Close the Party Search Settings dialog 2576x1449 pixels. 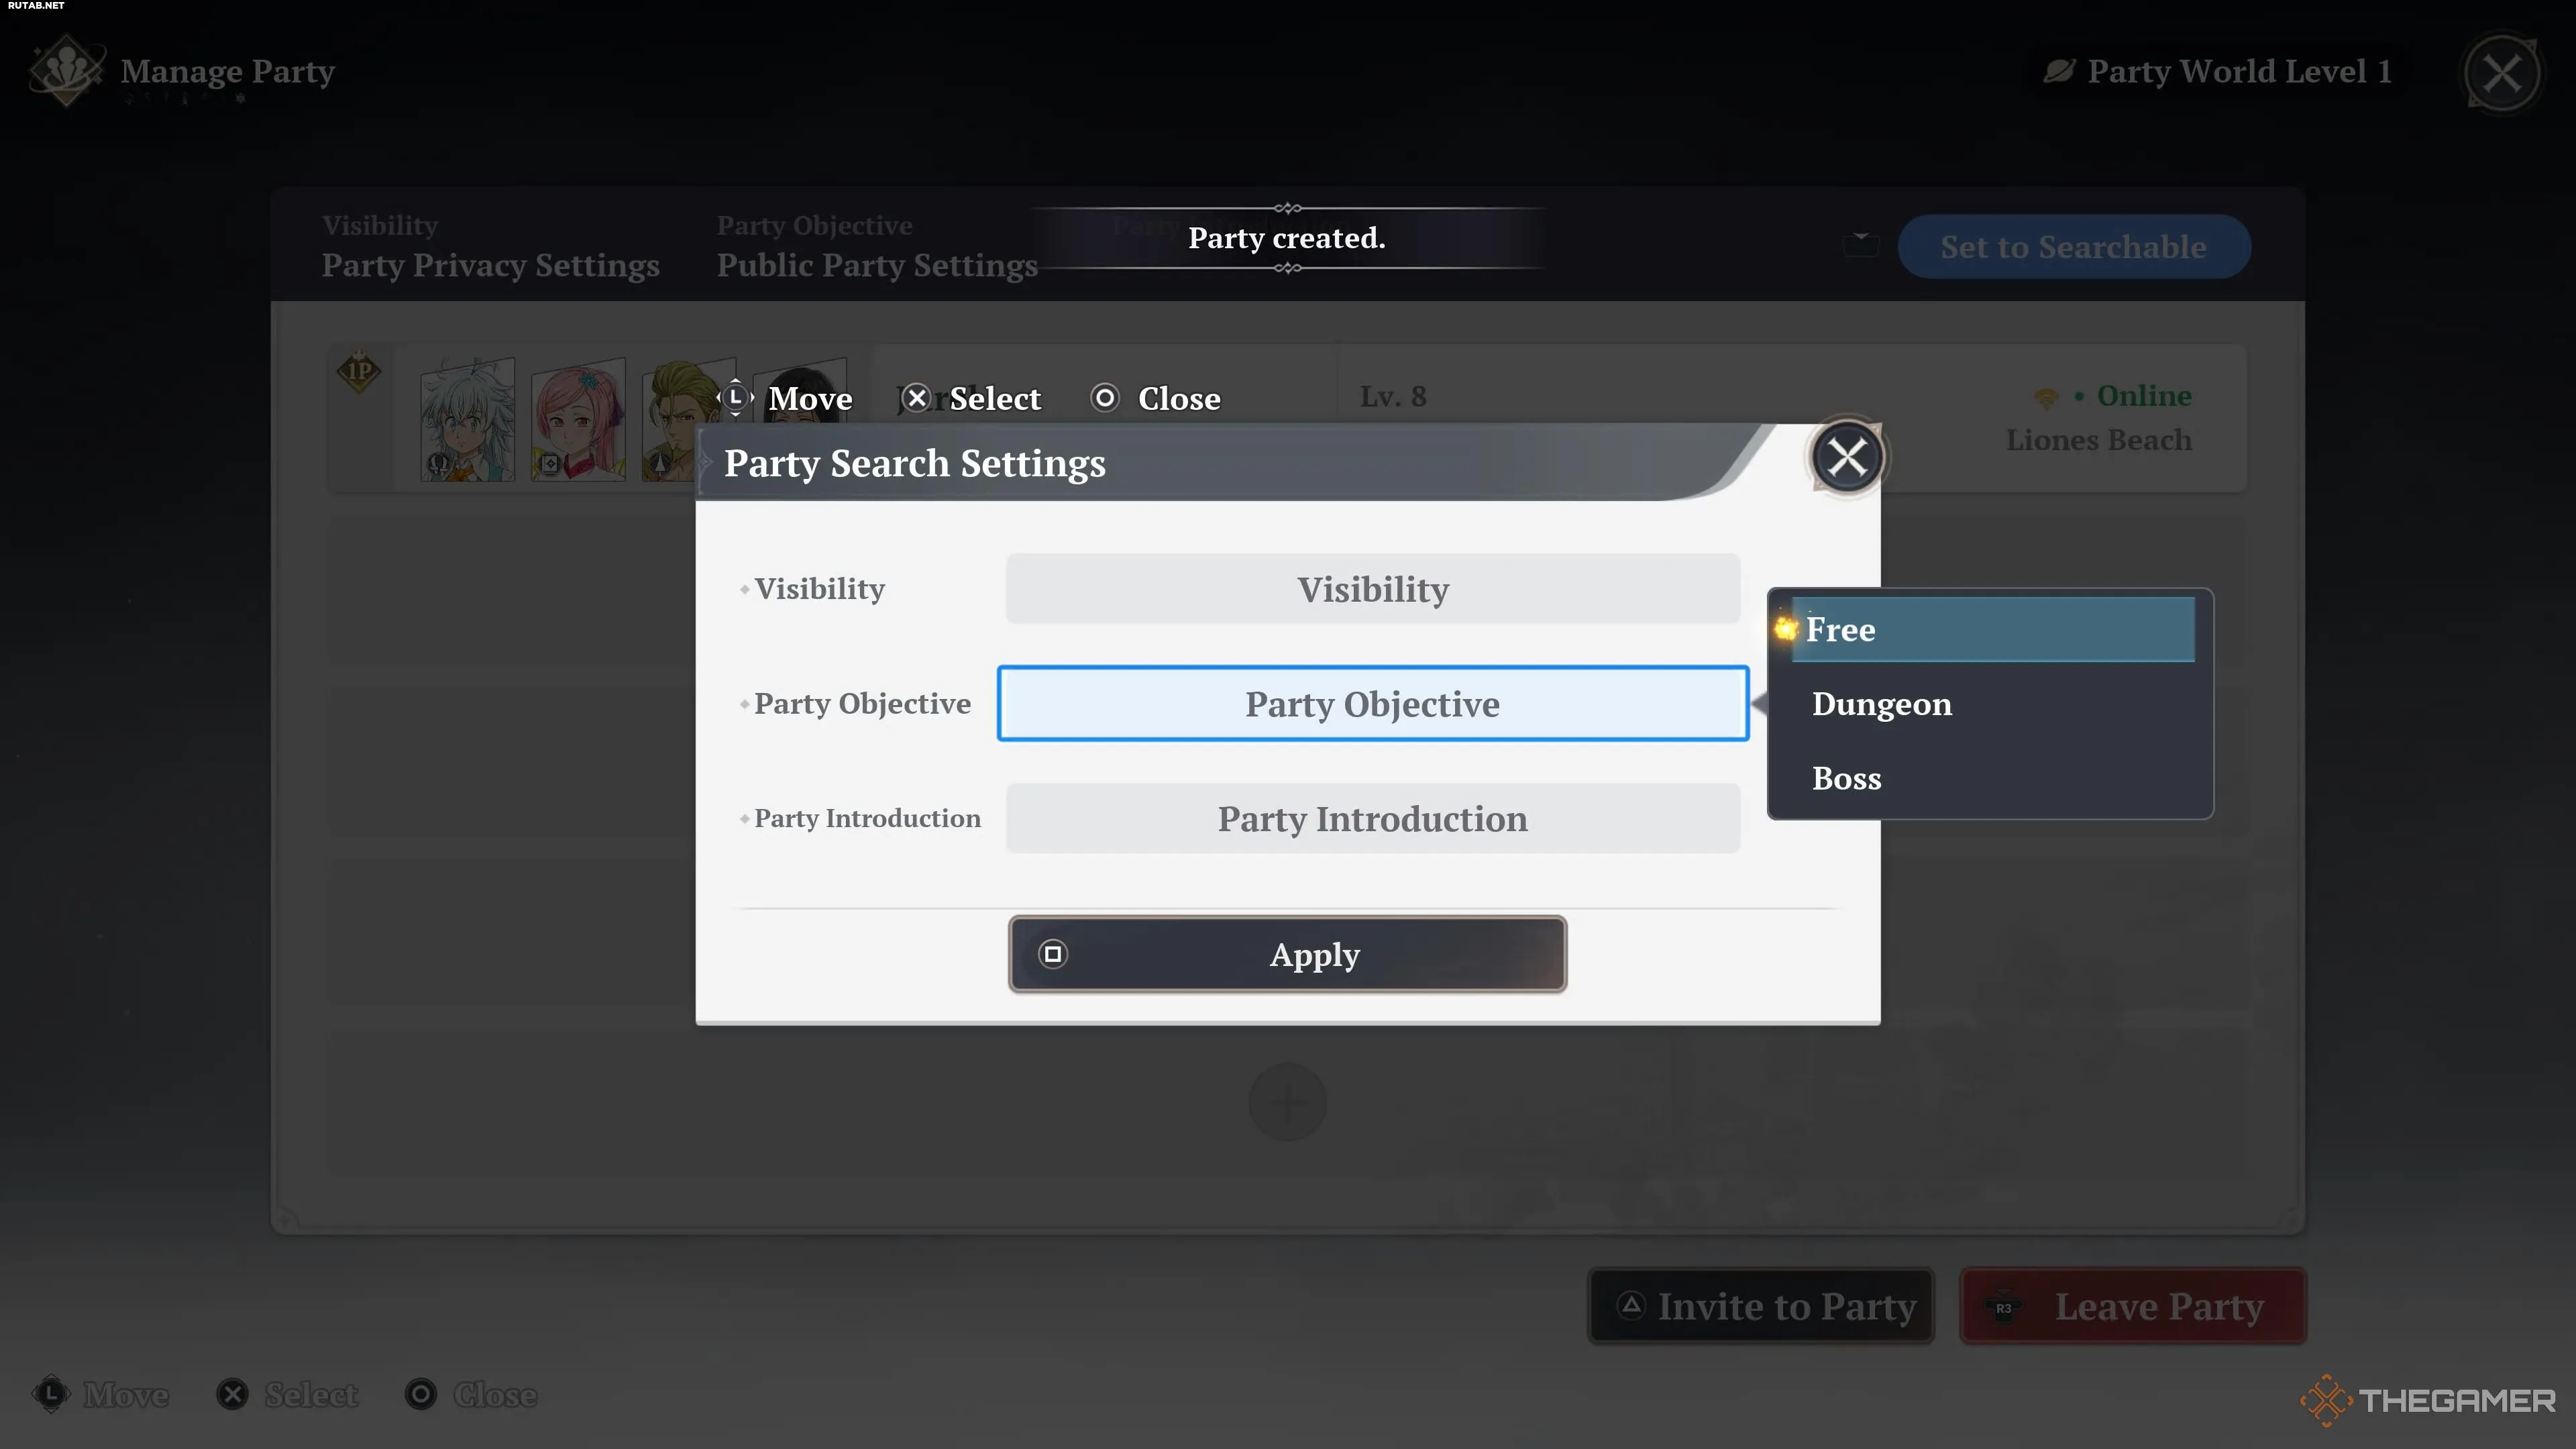coord(1846,458)
